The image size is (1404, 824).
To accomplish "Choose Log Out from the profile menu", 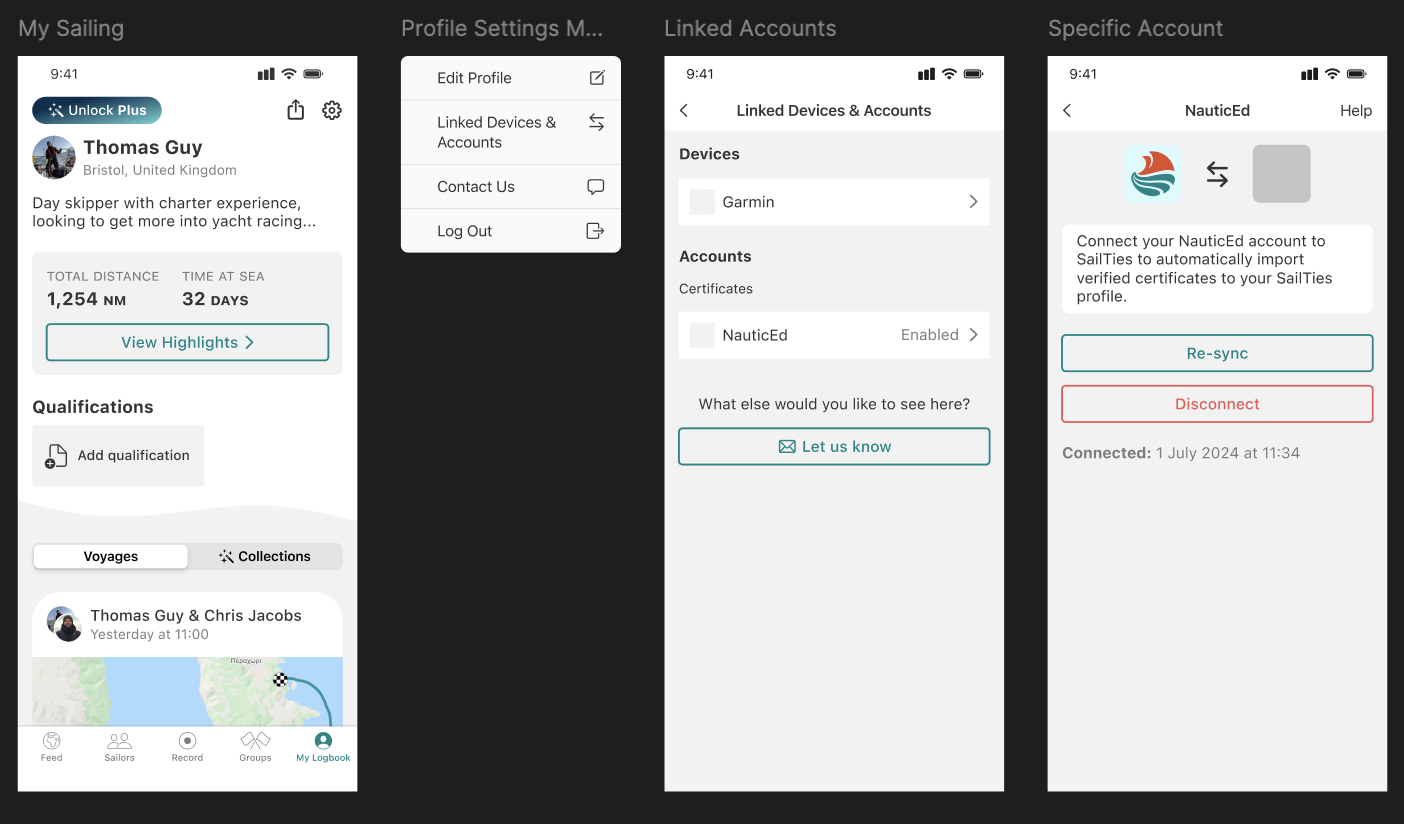I will (x=510, y=231).
